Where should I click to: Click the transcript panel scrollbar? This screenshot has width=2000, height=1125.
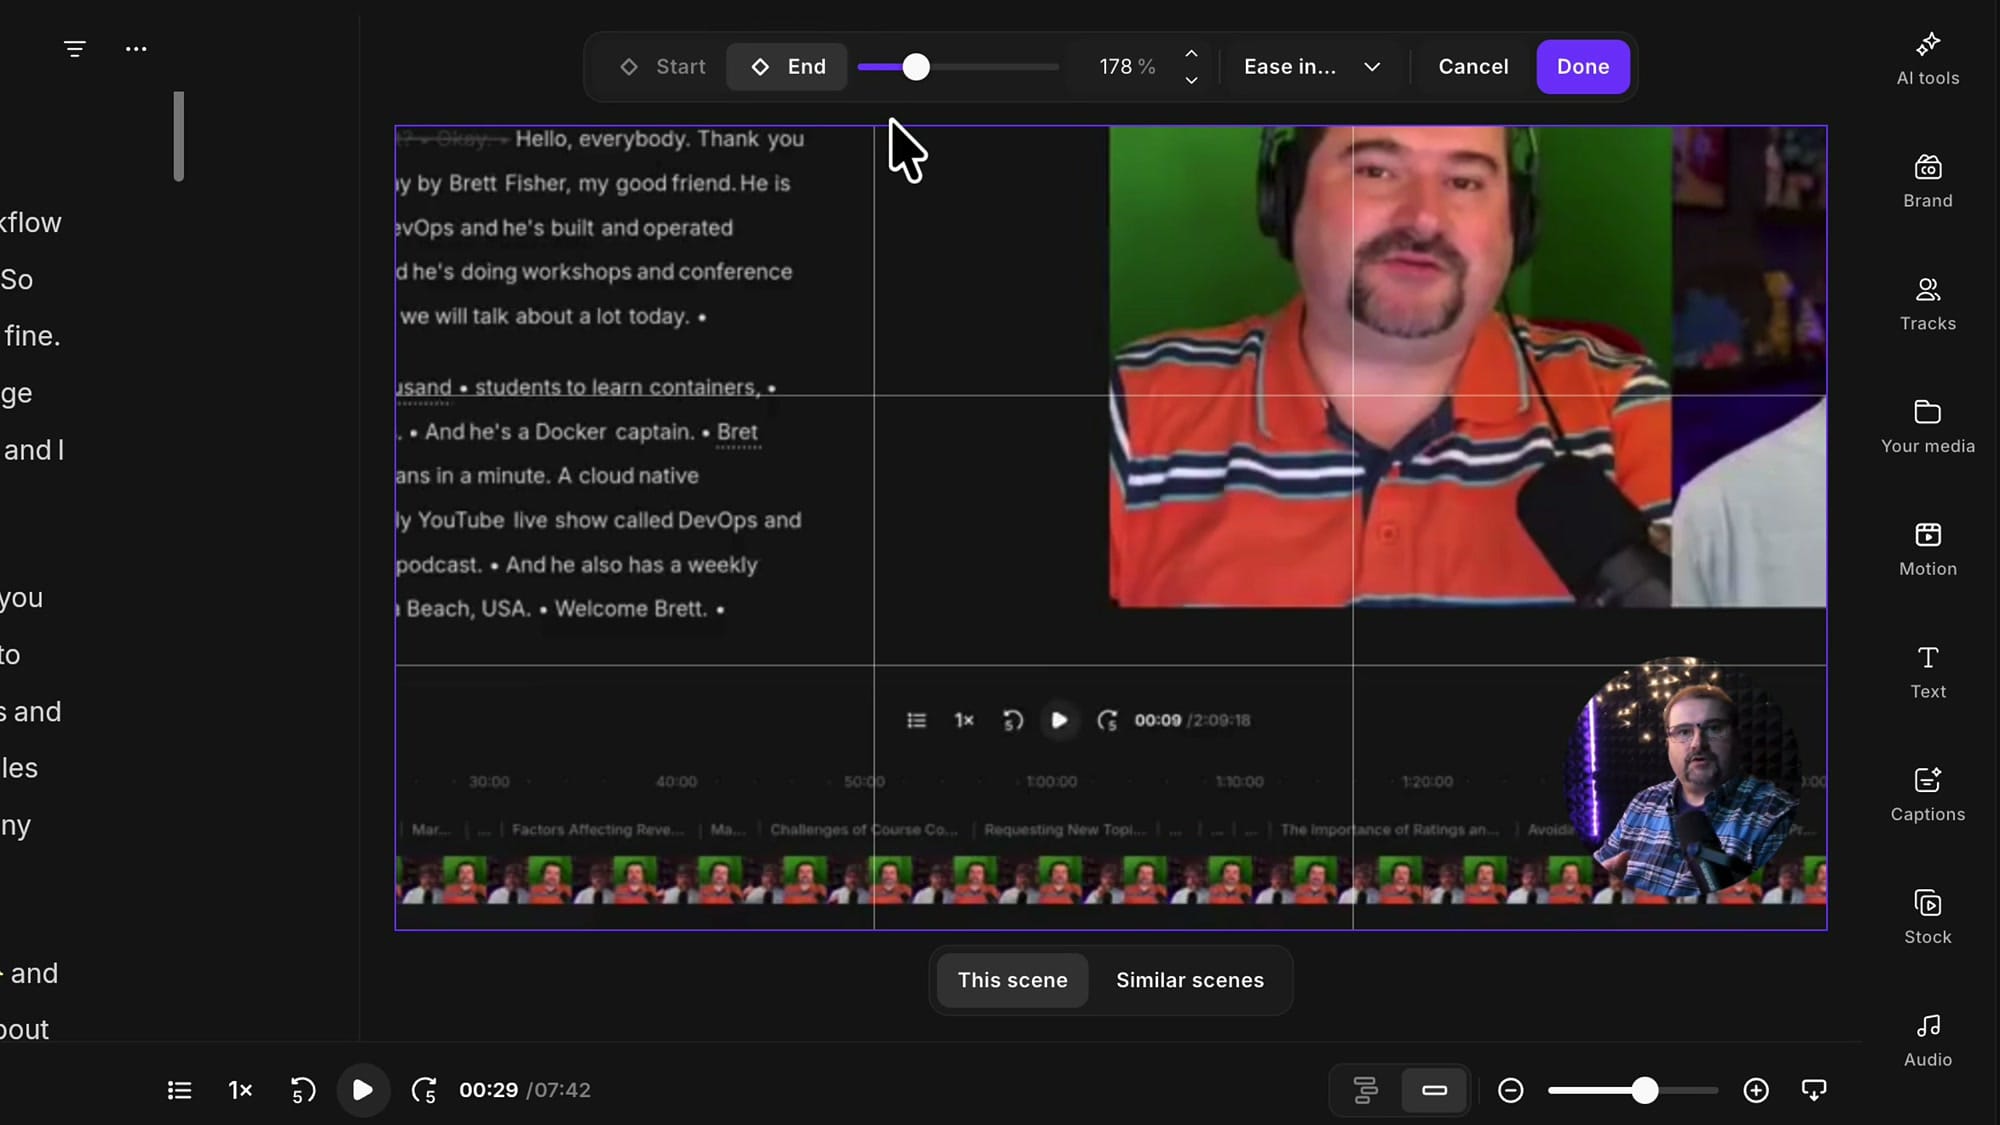pyautogui.click(x=178, y=136)
